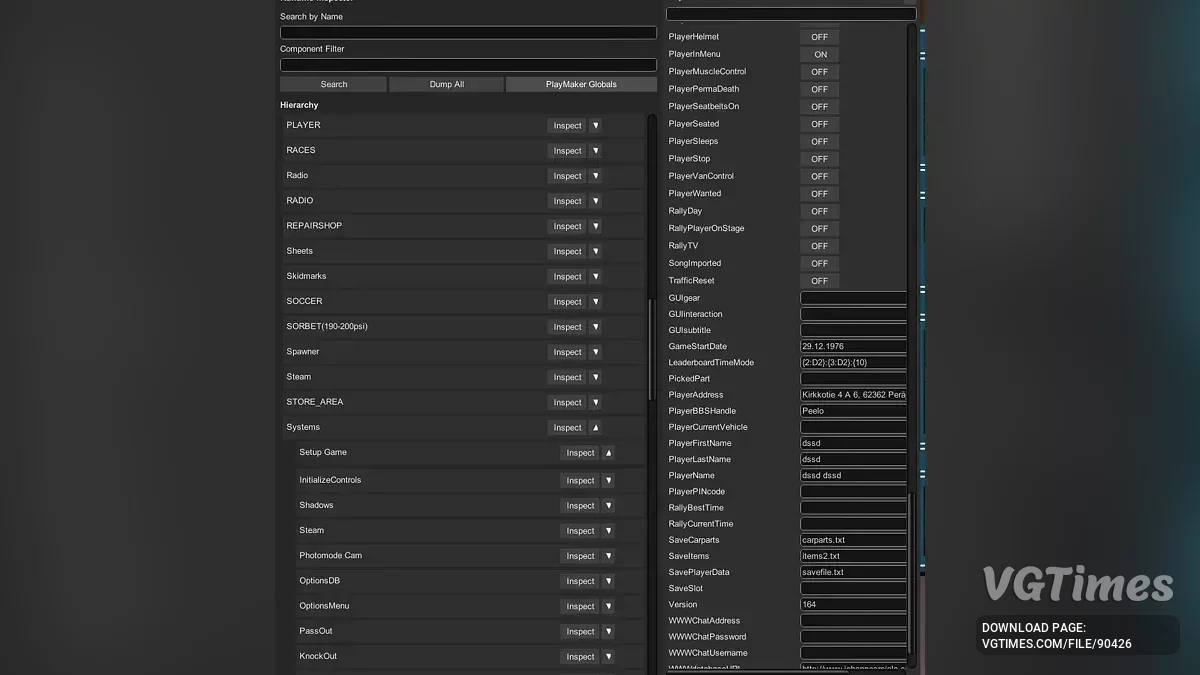Expand the PLAYER dropdown arrow
The image size is (1200, 675).
click(x=596, y=125)
